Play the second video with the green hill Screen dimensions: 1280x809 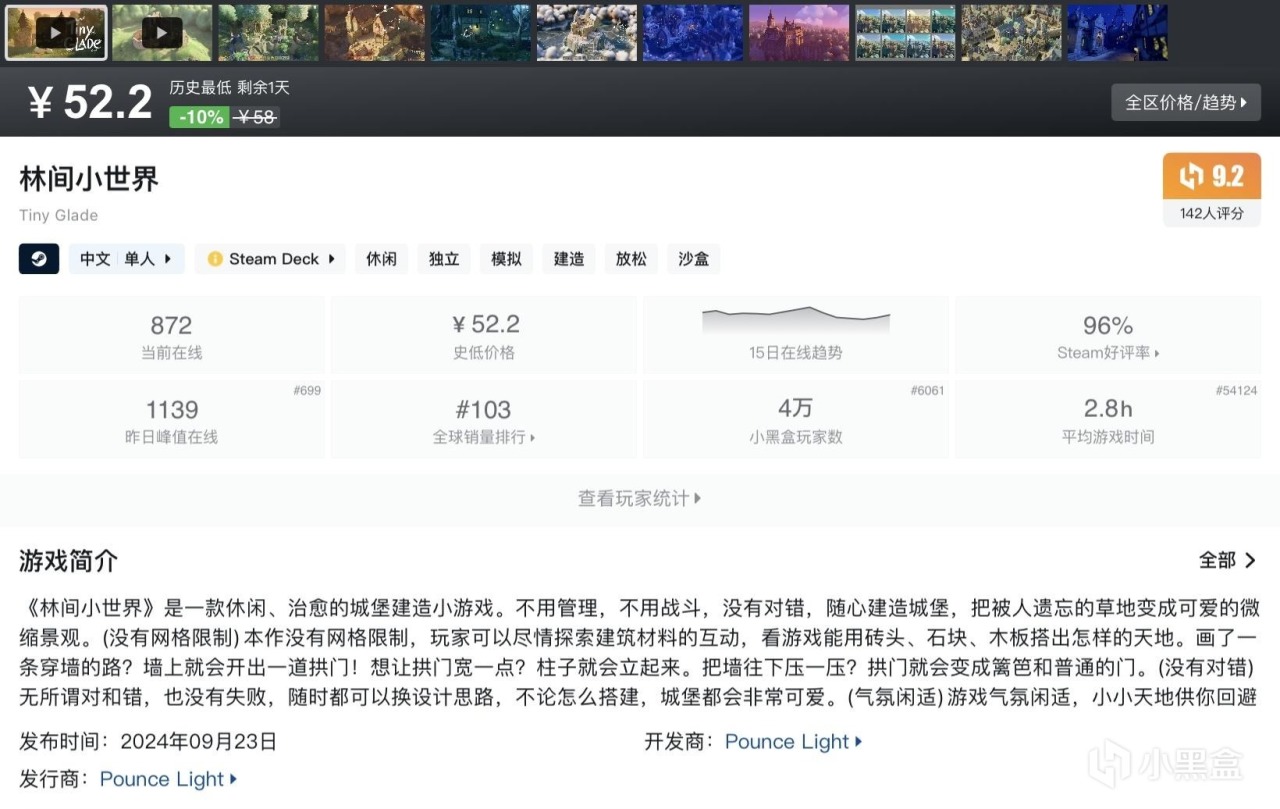click(162, 32)
